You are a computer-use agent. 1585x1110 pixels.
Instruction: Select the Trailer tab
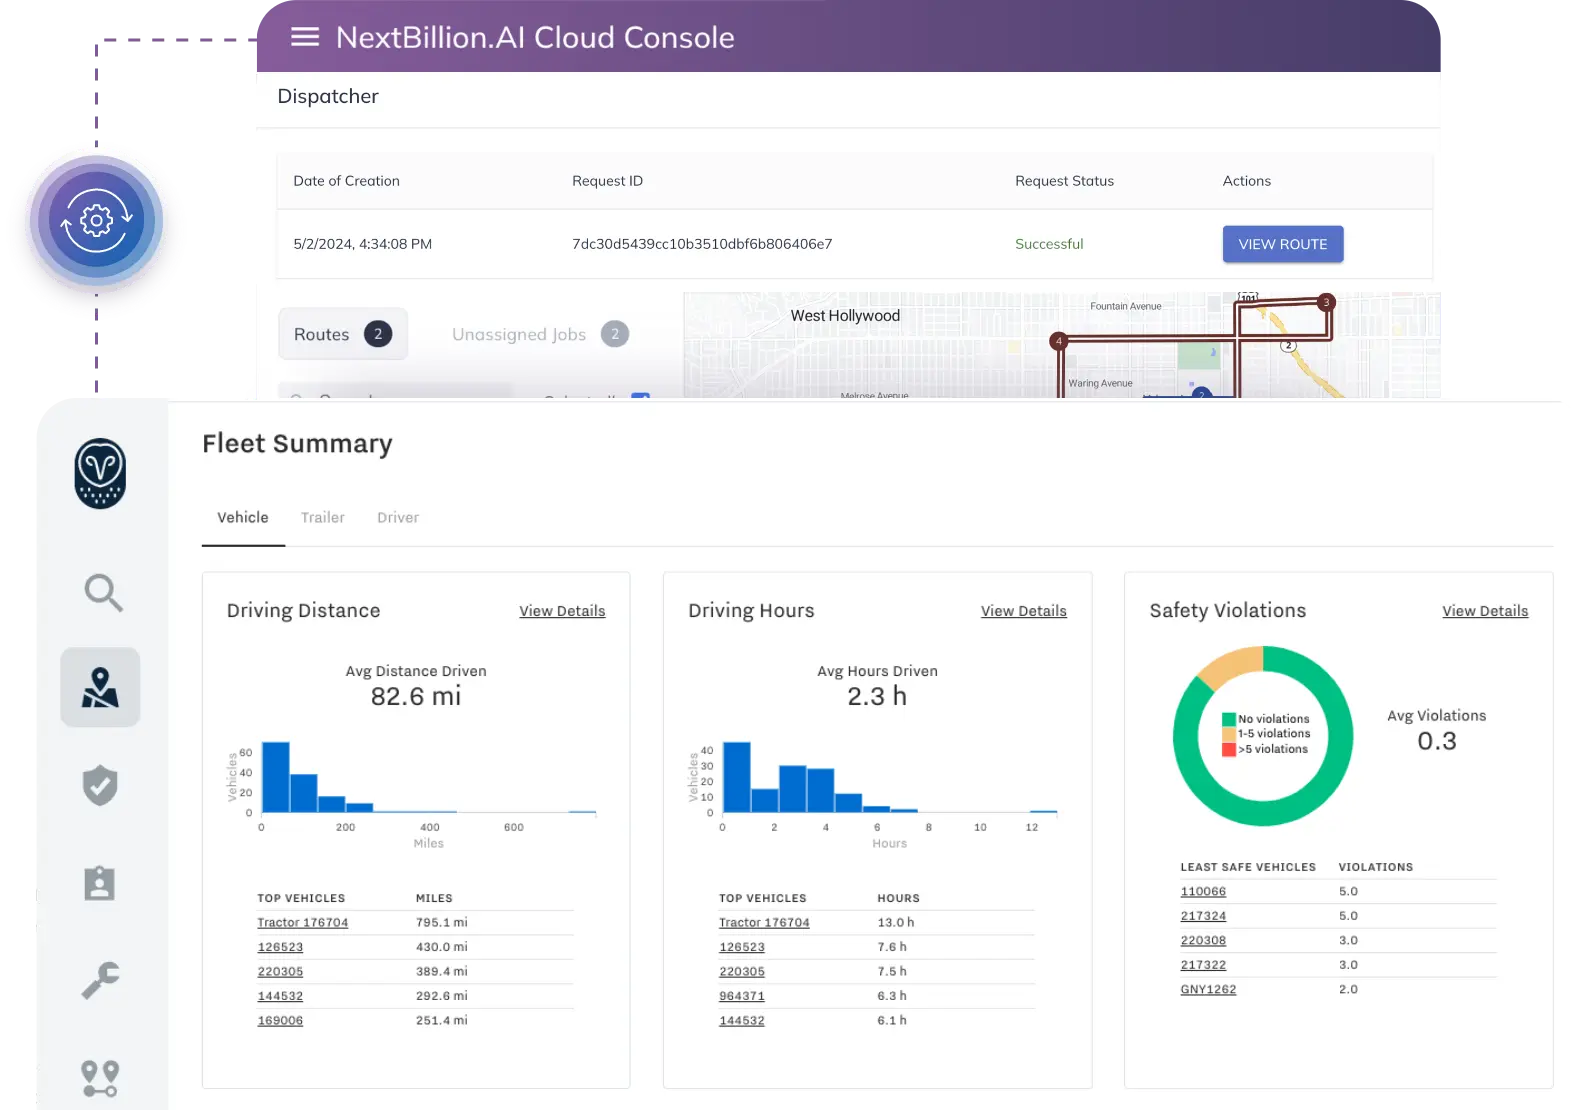(x=322, y=517)
